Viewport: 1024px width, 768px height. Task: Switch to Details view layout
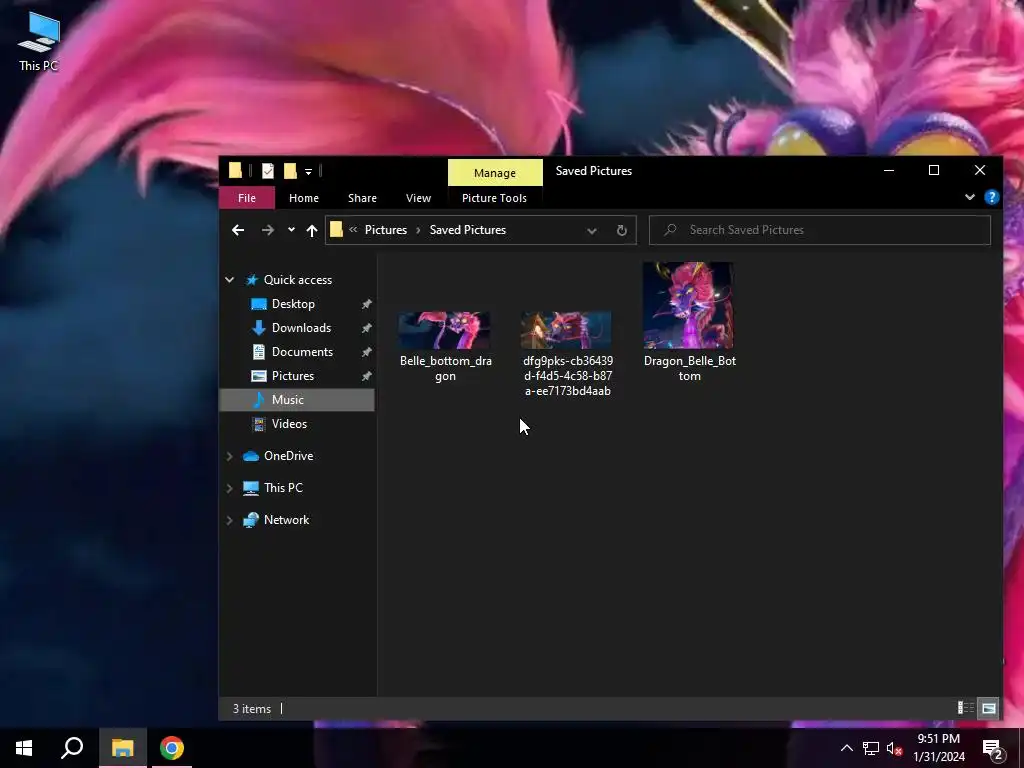coord(965,708)
